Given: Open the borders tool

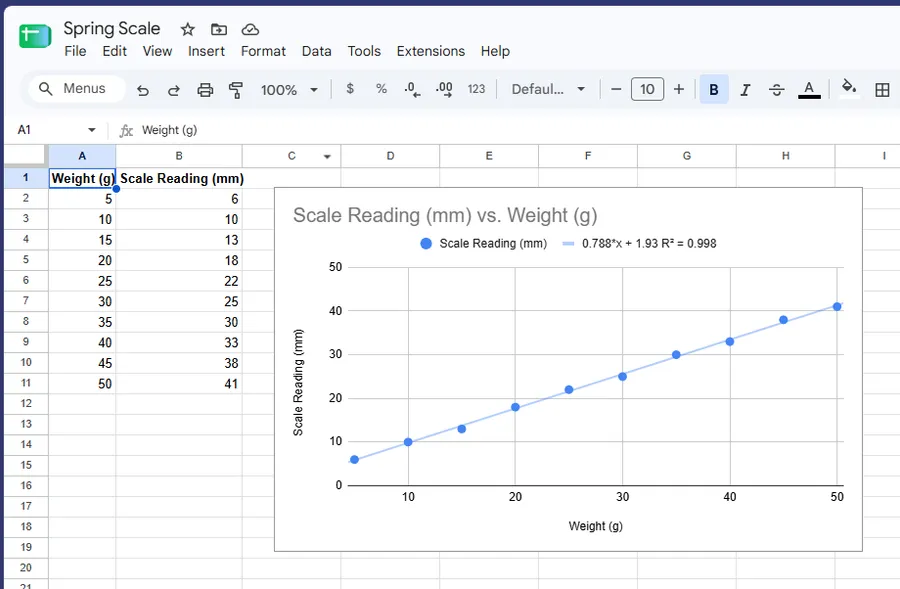Looking at the screenshot, I should click(882, 90).
